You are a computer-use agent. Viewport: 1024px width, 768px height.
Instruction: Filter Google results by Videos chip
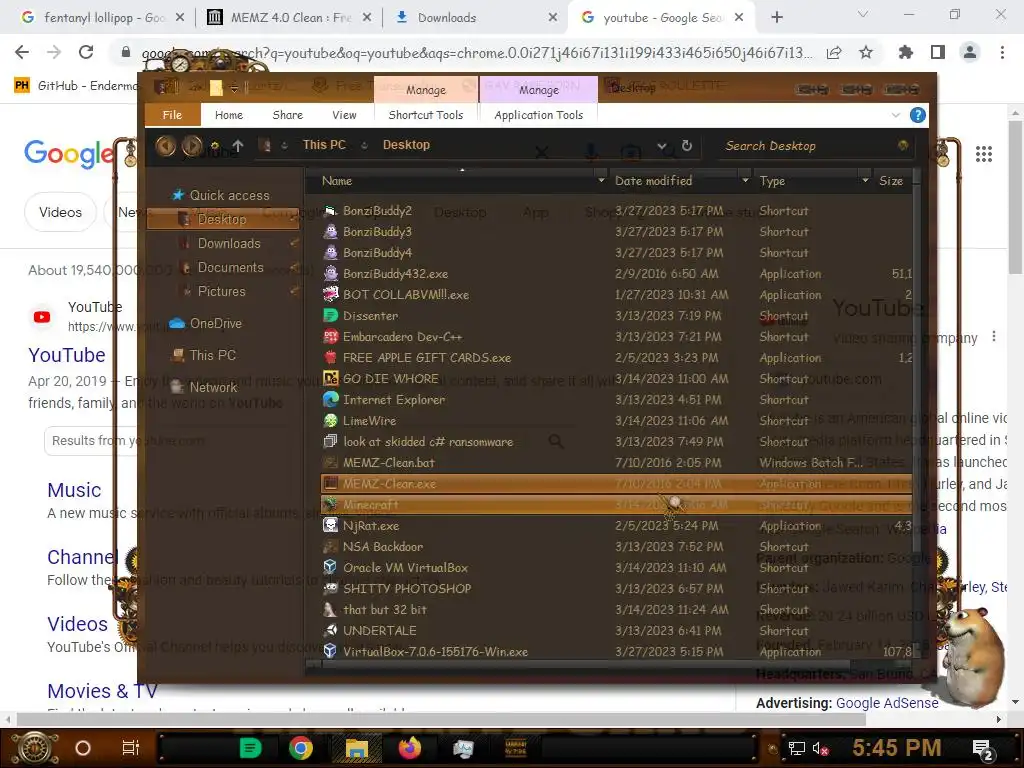tap(60, 212)
